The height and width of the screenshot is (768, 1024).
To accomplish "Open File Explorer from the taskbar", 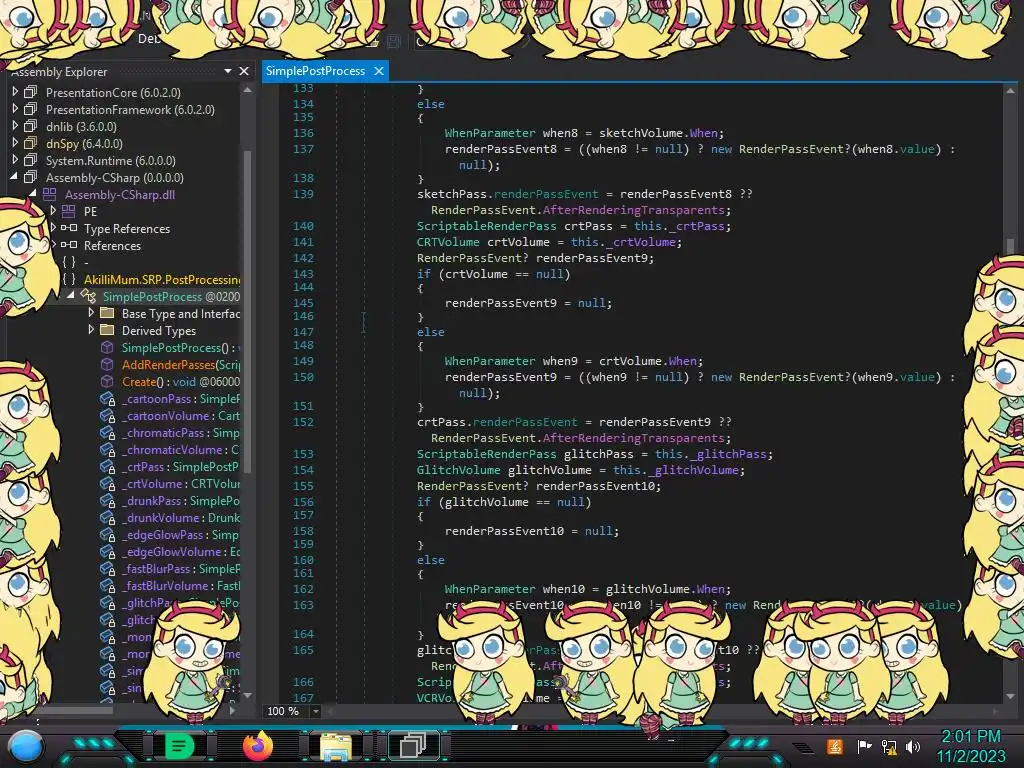I will [x=336, y=746].
